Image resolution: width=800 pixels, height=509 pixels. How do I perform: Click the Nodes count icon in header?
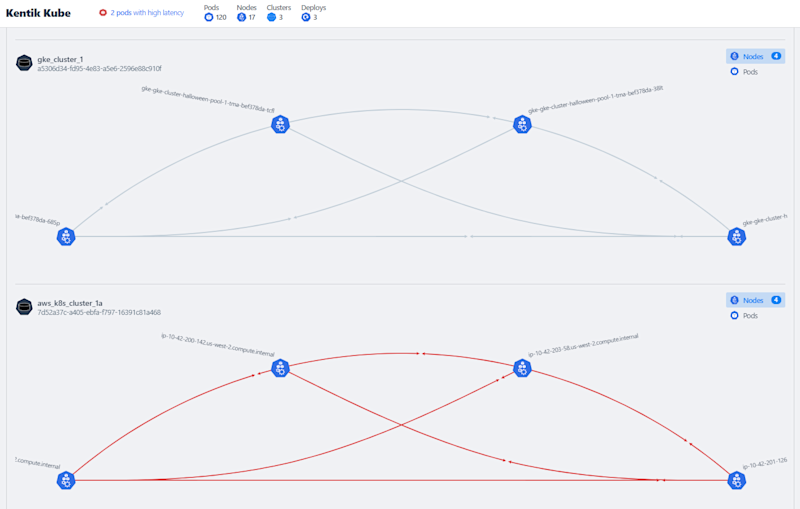coord(241,17)
